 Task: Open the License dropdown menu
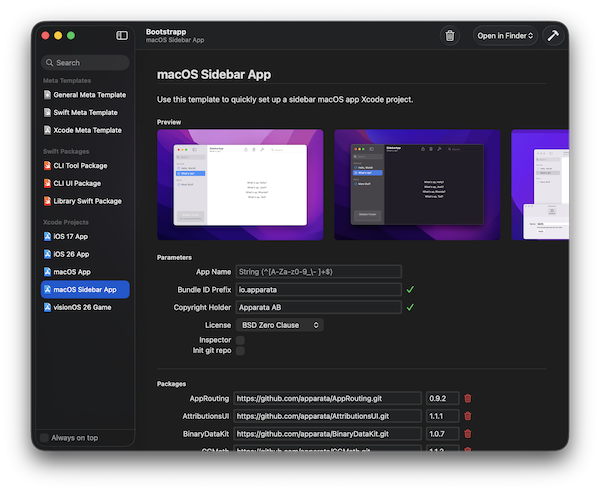tap(279, 325)
